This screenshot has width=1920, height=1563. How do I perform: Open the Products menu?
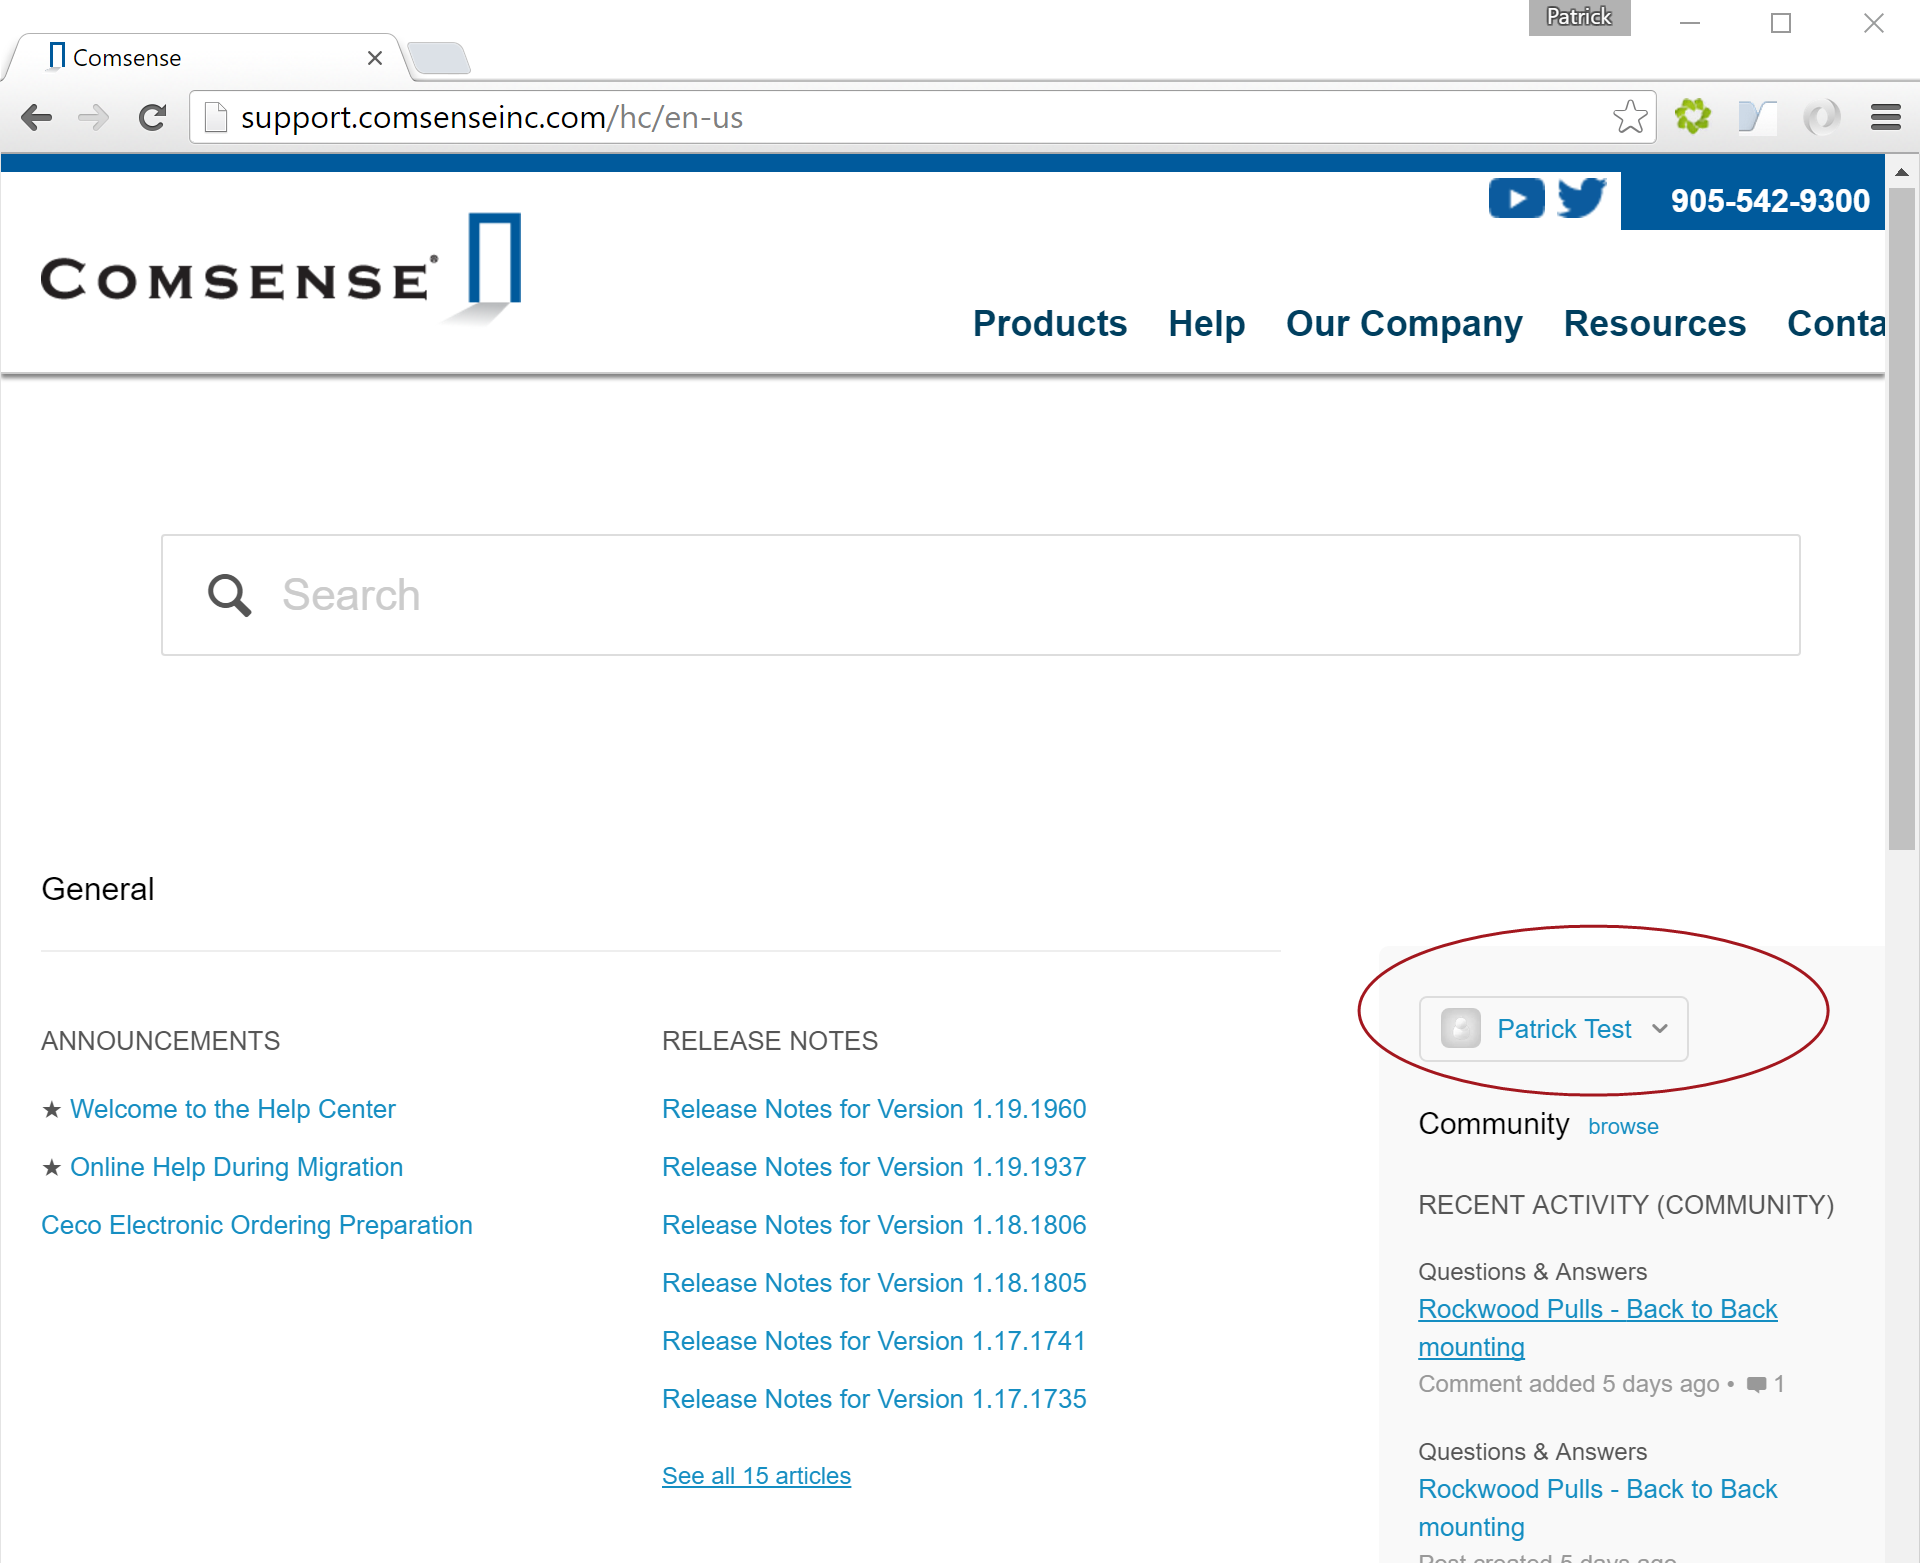coord(1049,323)
